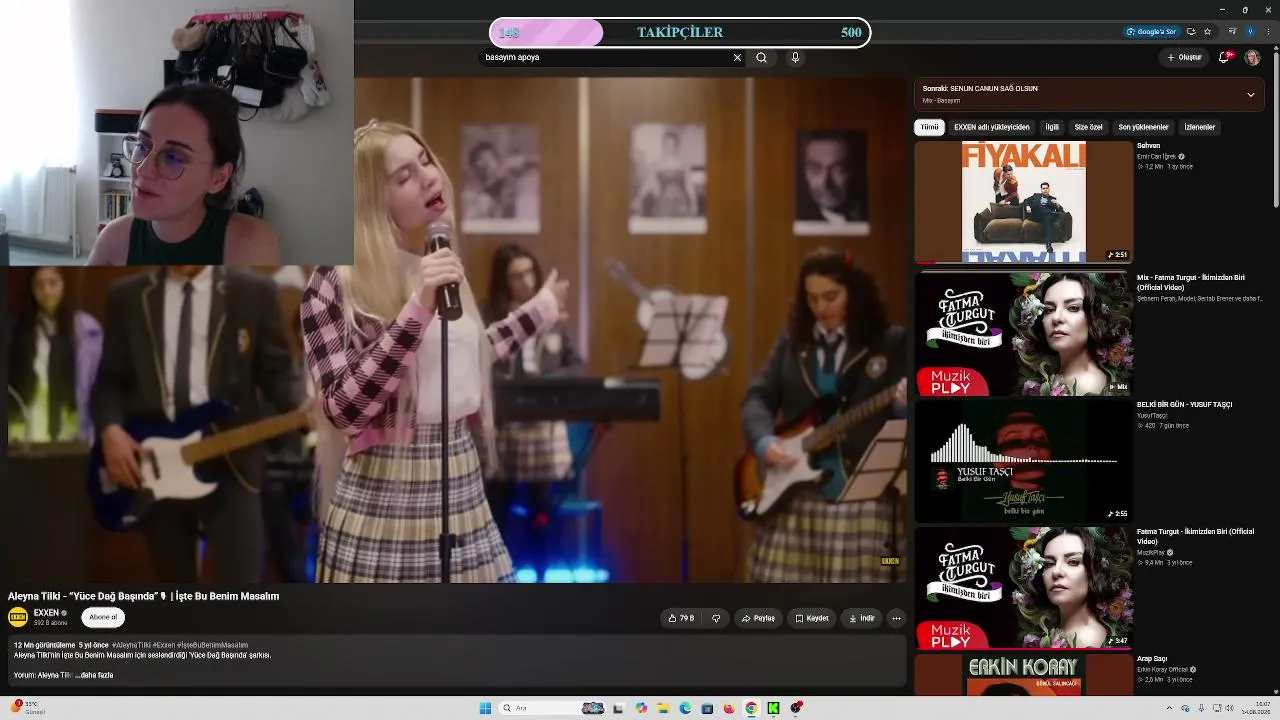Expand description with '...daha fazla'
The image size is (1280, 720).
[x=94, y=675]
